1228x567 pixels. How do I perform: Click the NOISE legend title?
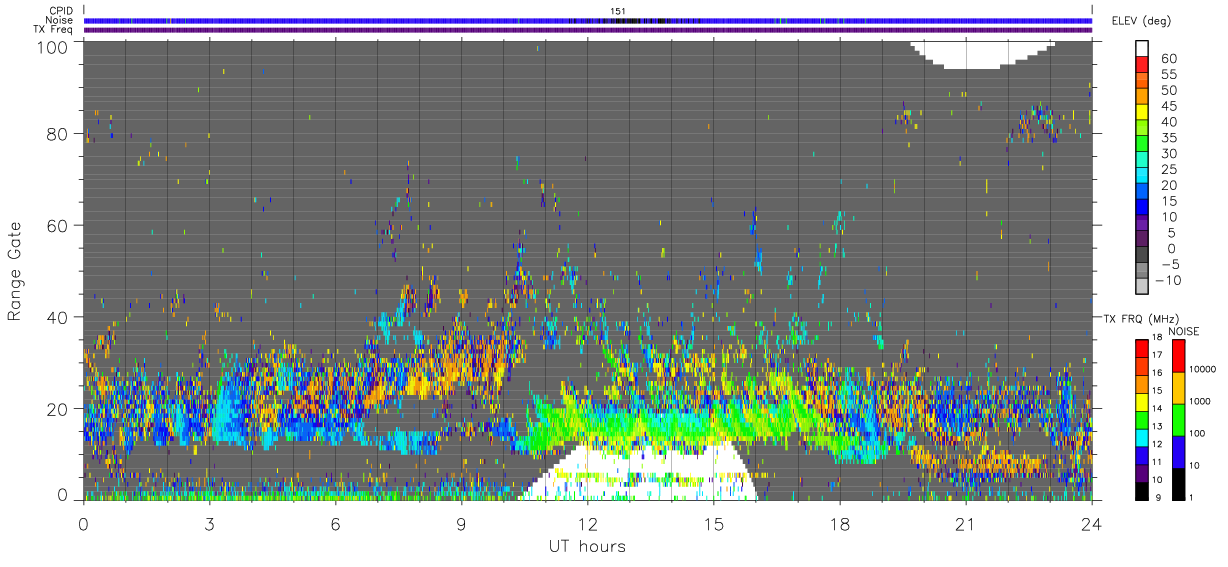[1183, 331]
